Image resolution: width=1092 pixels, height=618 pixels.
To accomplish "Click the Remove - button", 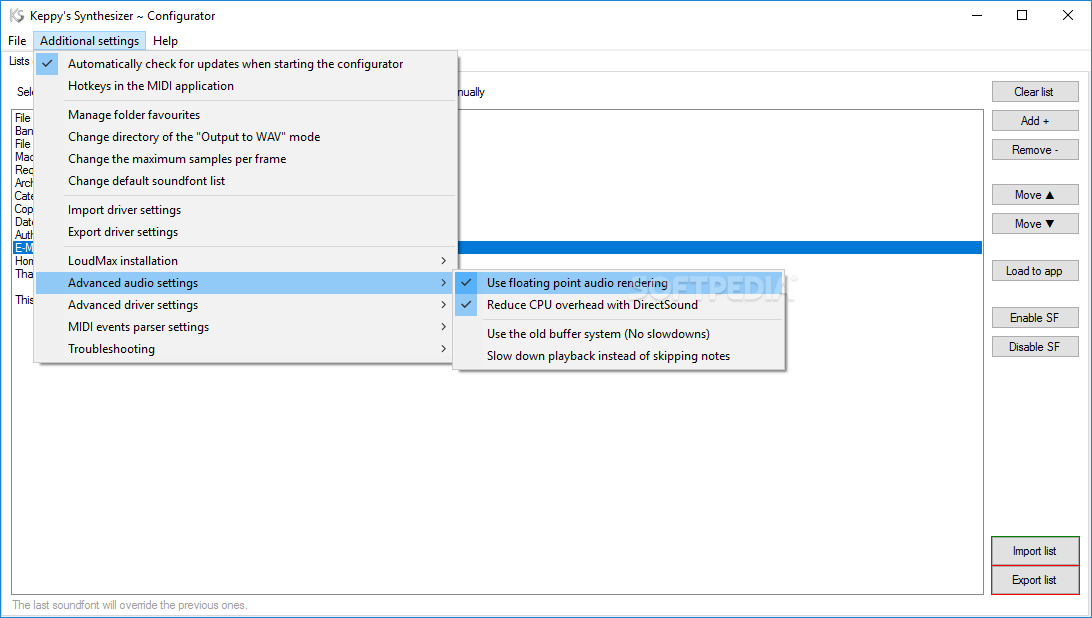I will [1035, 150].
